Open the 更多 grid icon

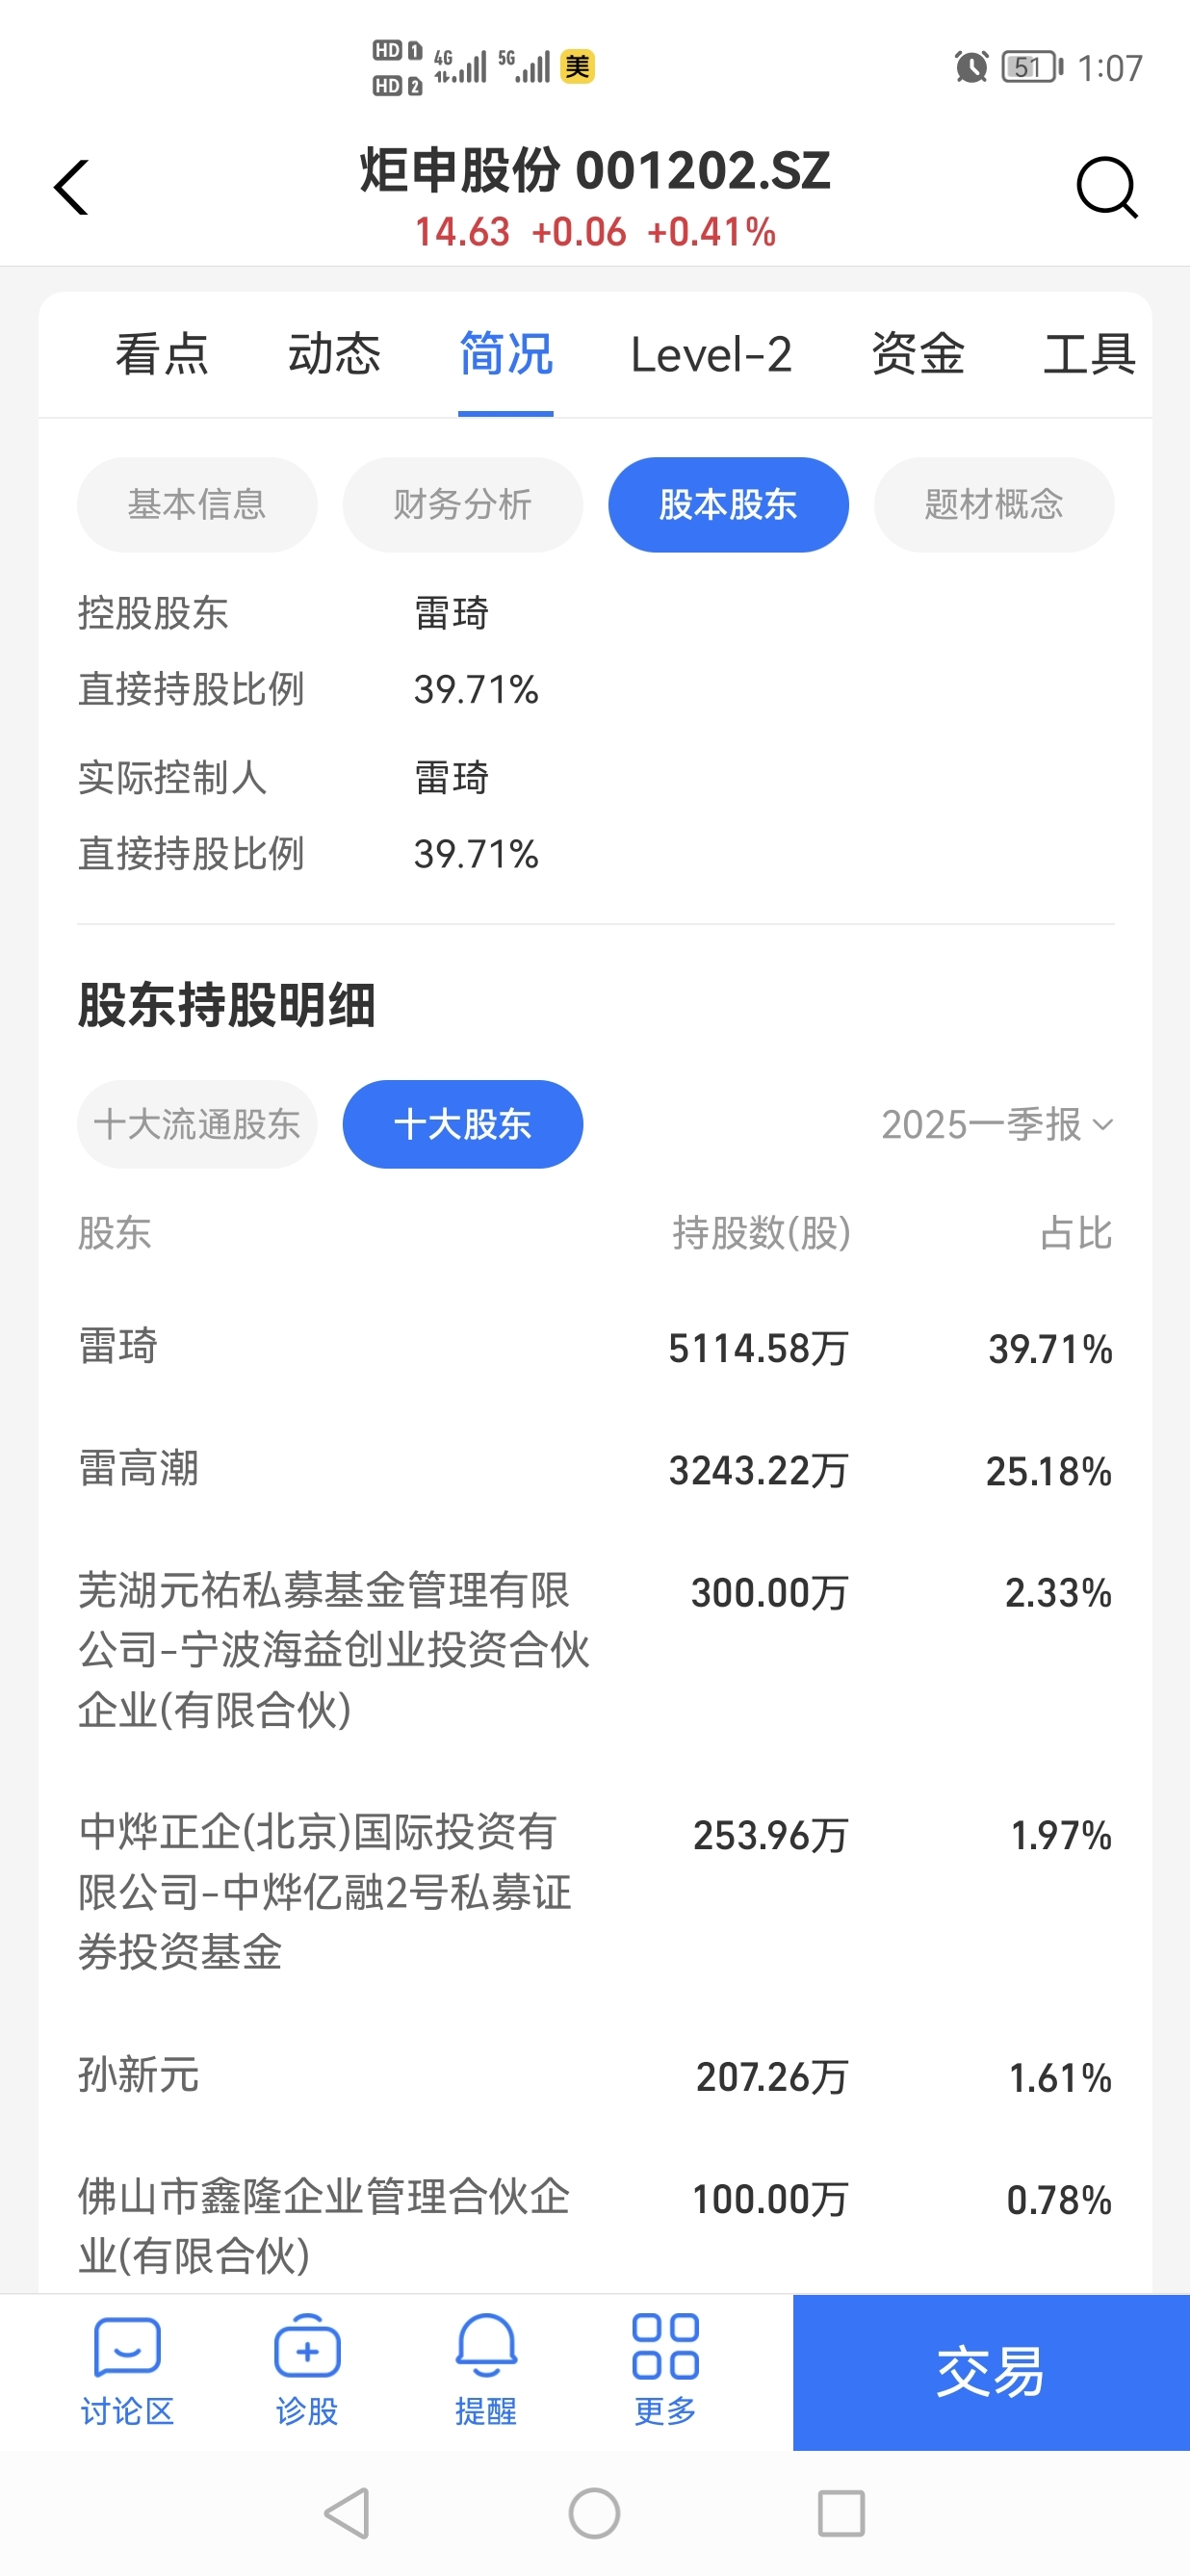665,2371
